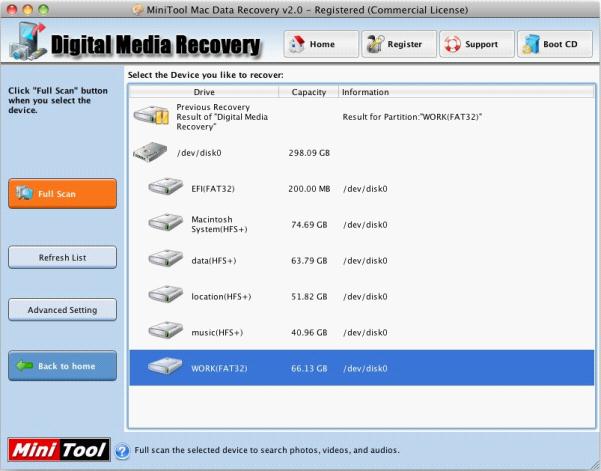Sort by the Capacity column header
601x471 pixels.
tap(309, 92)
